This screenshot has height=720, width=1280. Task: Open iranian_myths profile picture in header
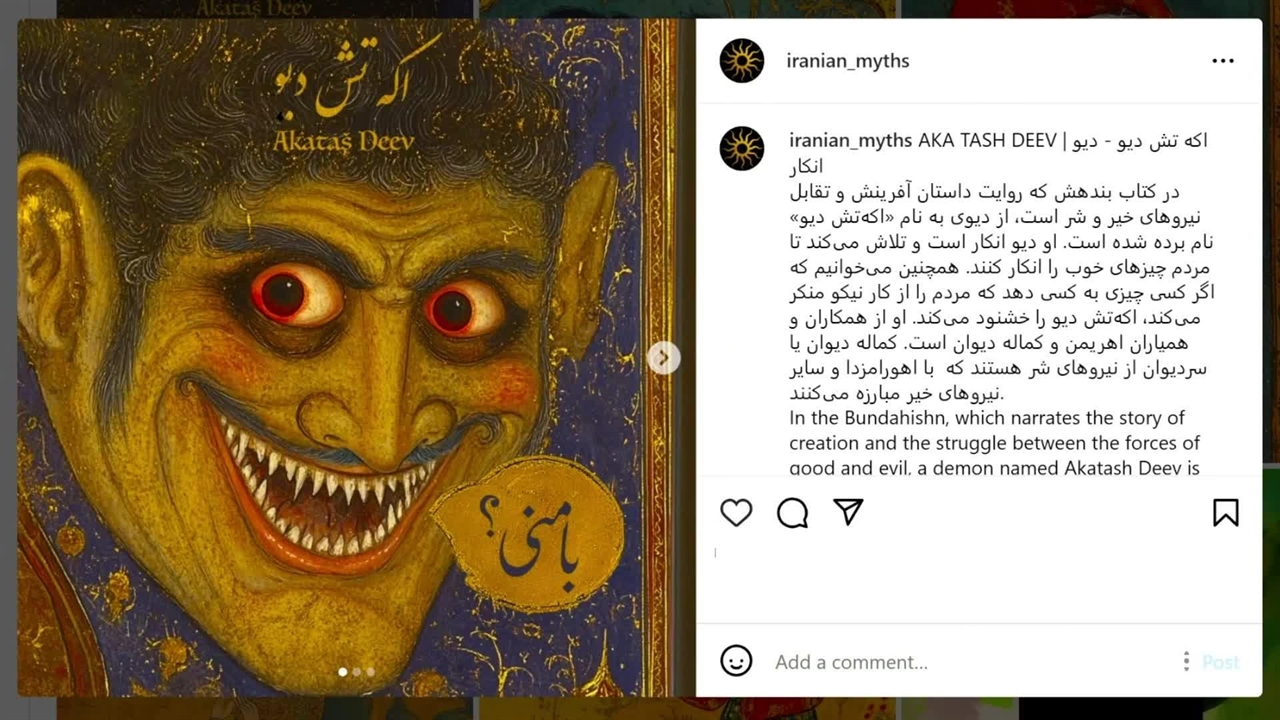tap(742, 61)
